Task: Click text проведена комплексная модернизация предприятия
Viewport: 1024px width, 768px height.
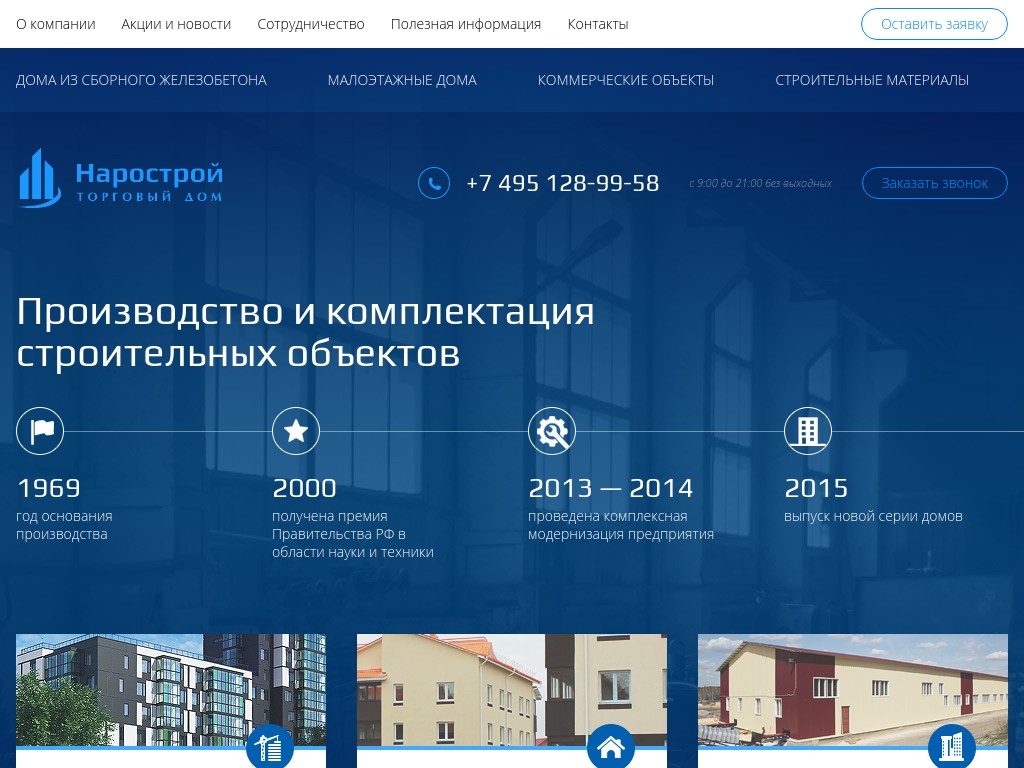Action: click(621, 525)
